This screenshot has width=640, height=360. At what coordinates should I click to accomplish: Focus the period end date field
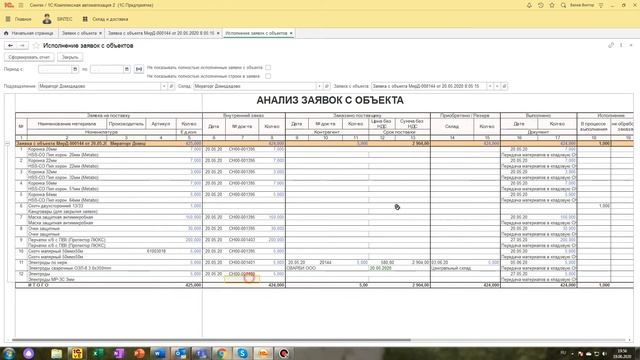coord(107,69)
